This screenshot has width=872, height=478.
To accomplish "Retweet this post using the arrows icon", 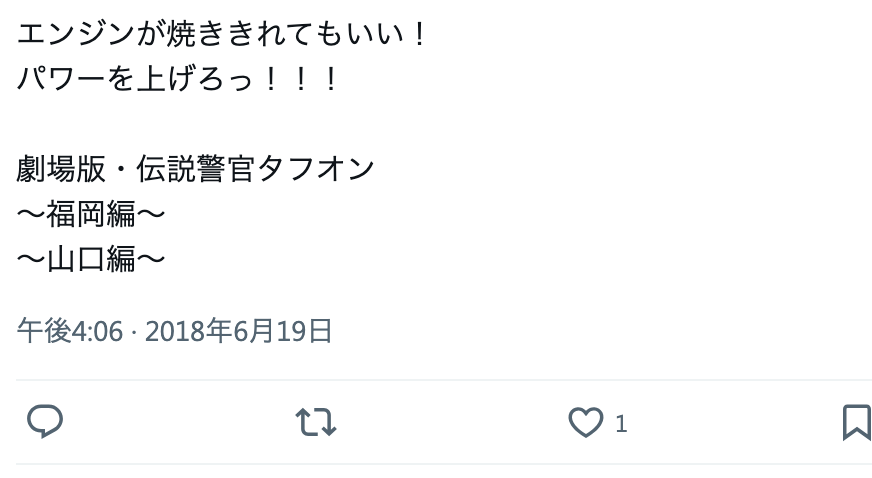I will [315, 421].
